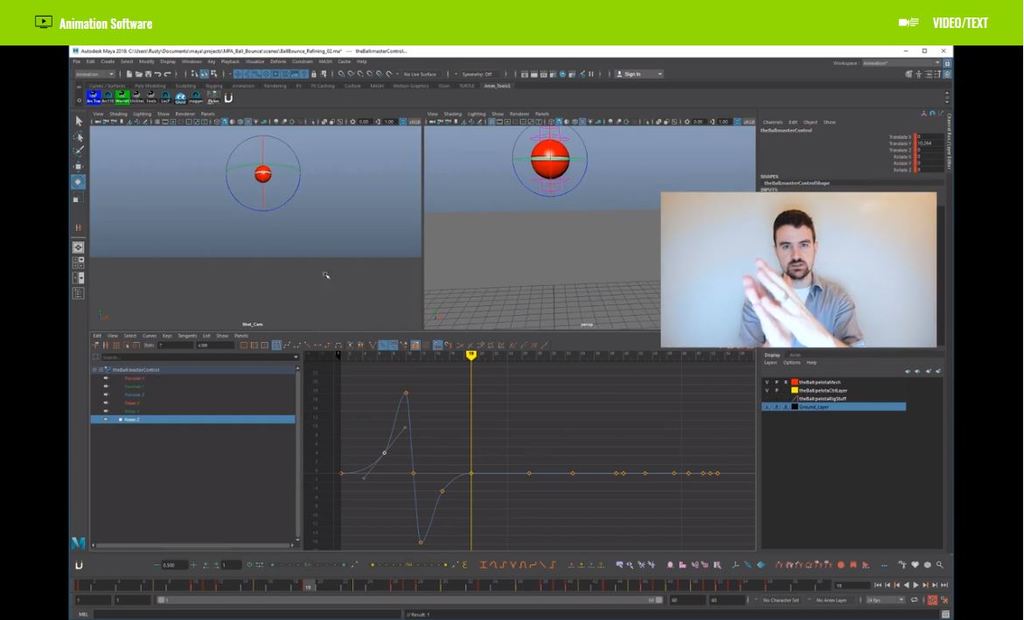Click the magnifier search icon in bottom shelf

940,565
